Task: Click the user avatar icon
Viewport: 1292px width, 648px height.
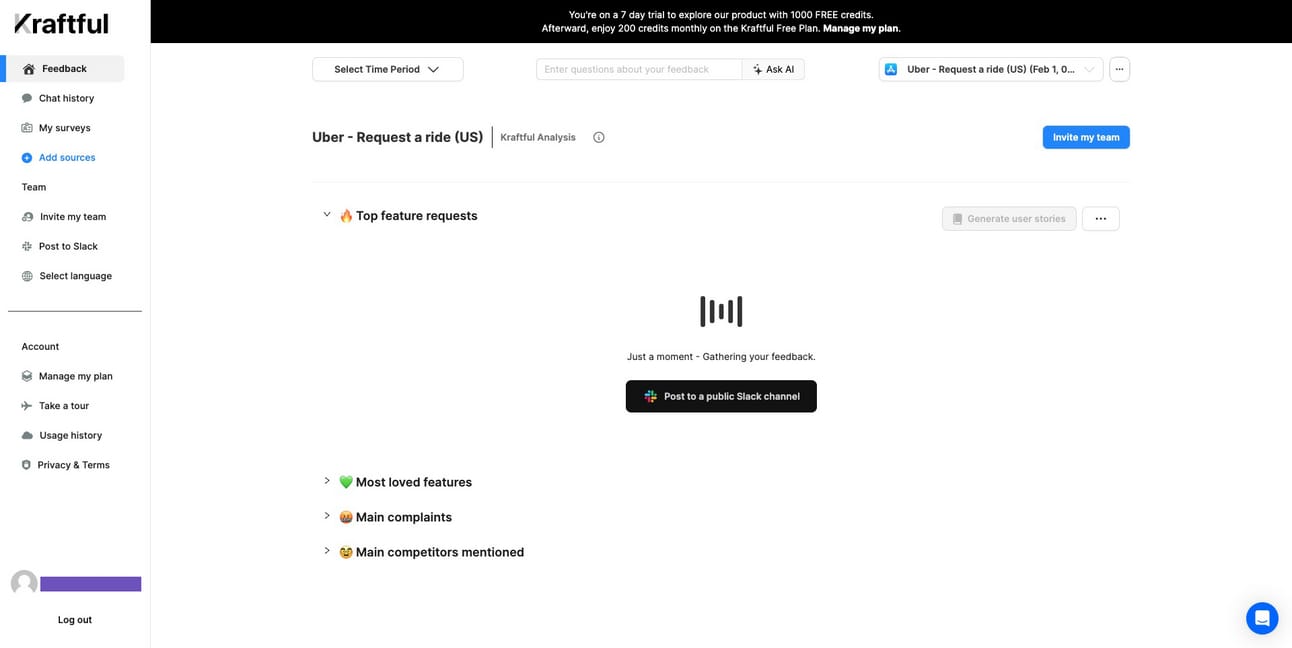Action: point(24,583)
